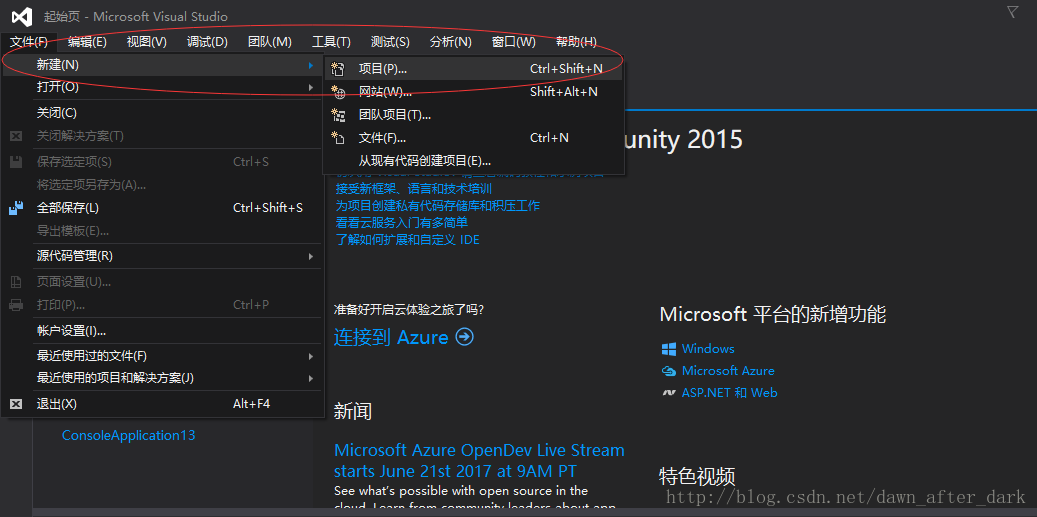1037x517 pixels.
Task: Open the 编辑(E) menu
Action: tap(87, 42)
